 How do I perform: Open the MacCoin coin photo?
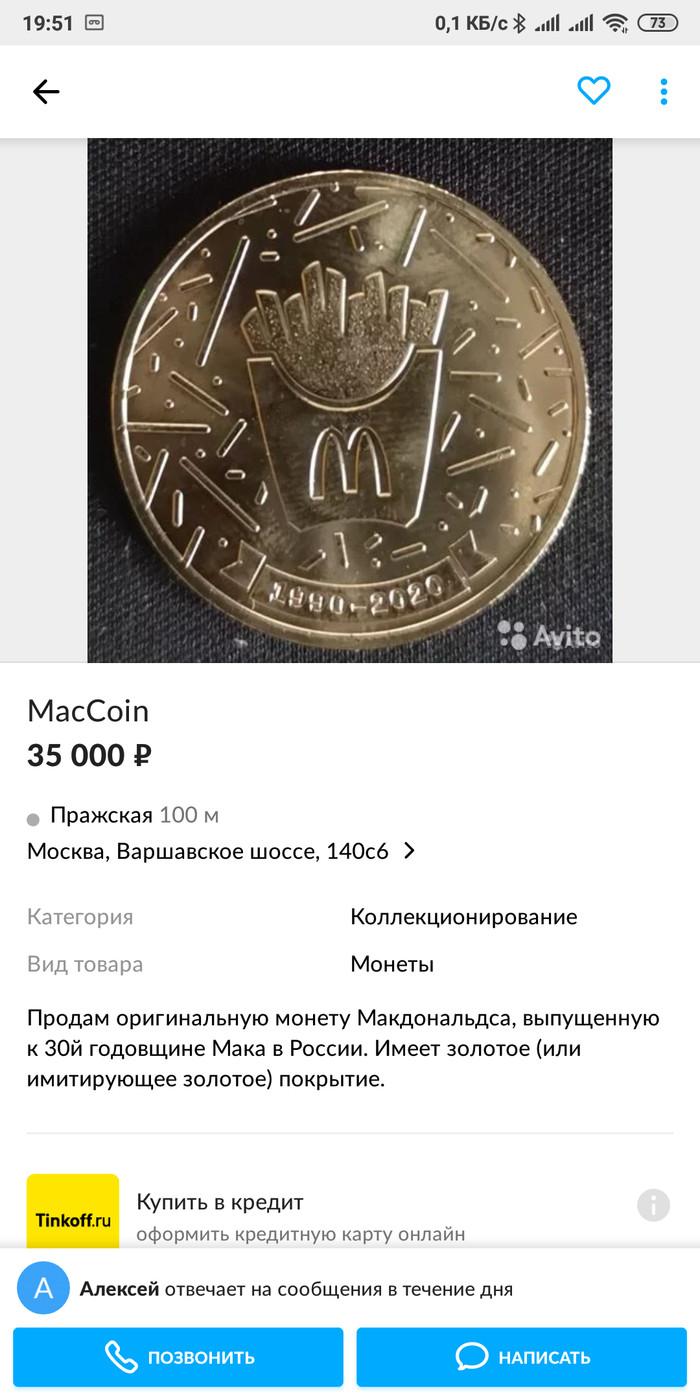pyautogui.click(x=350, y=400)
